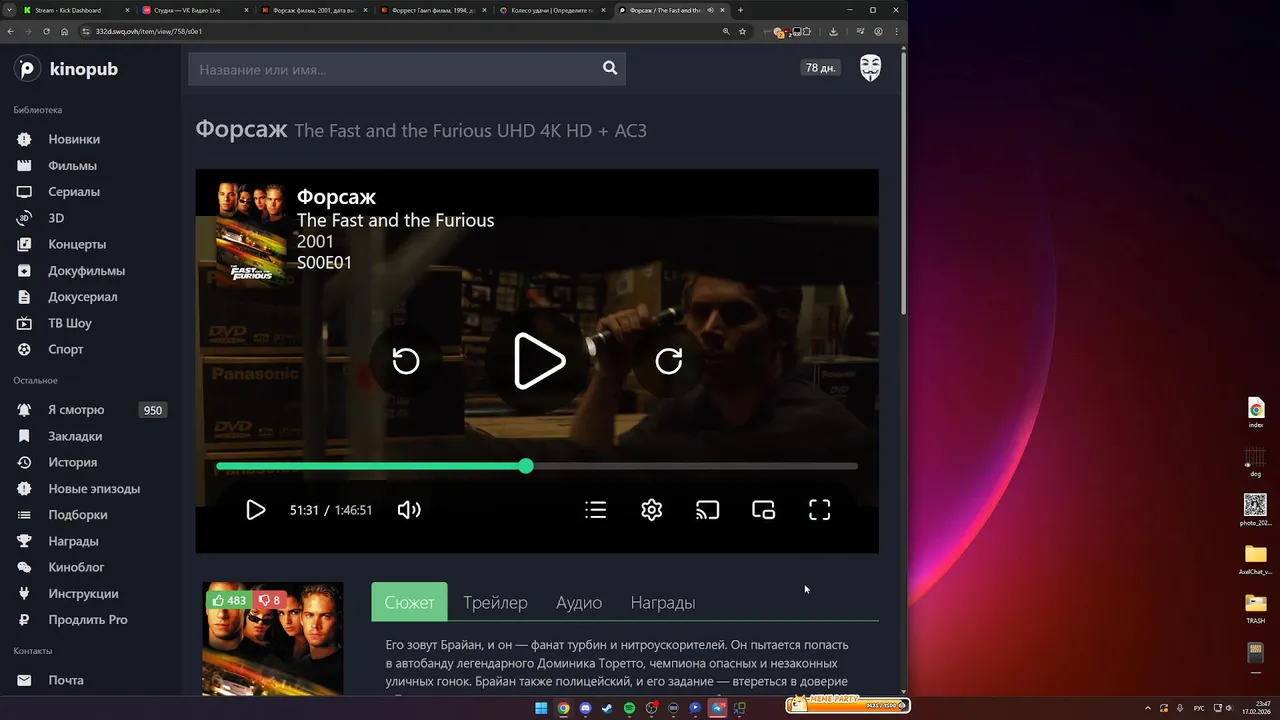Click the green seek bar handle
Image resolution: width=1280 pixels, height=720 pixels.
526,466
